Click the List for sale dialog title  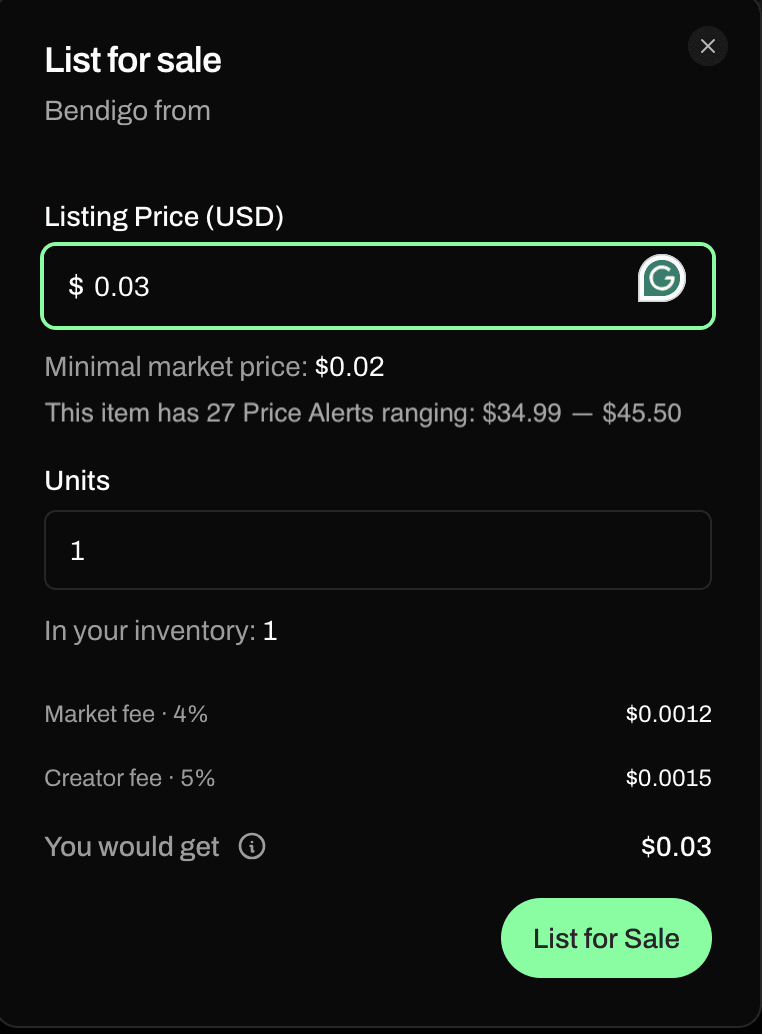(x=133, y=60)
